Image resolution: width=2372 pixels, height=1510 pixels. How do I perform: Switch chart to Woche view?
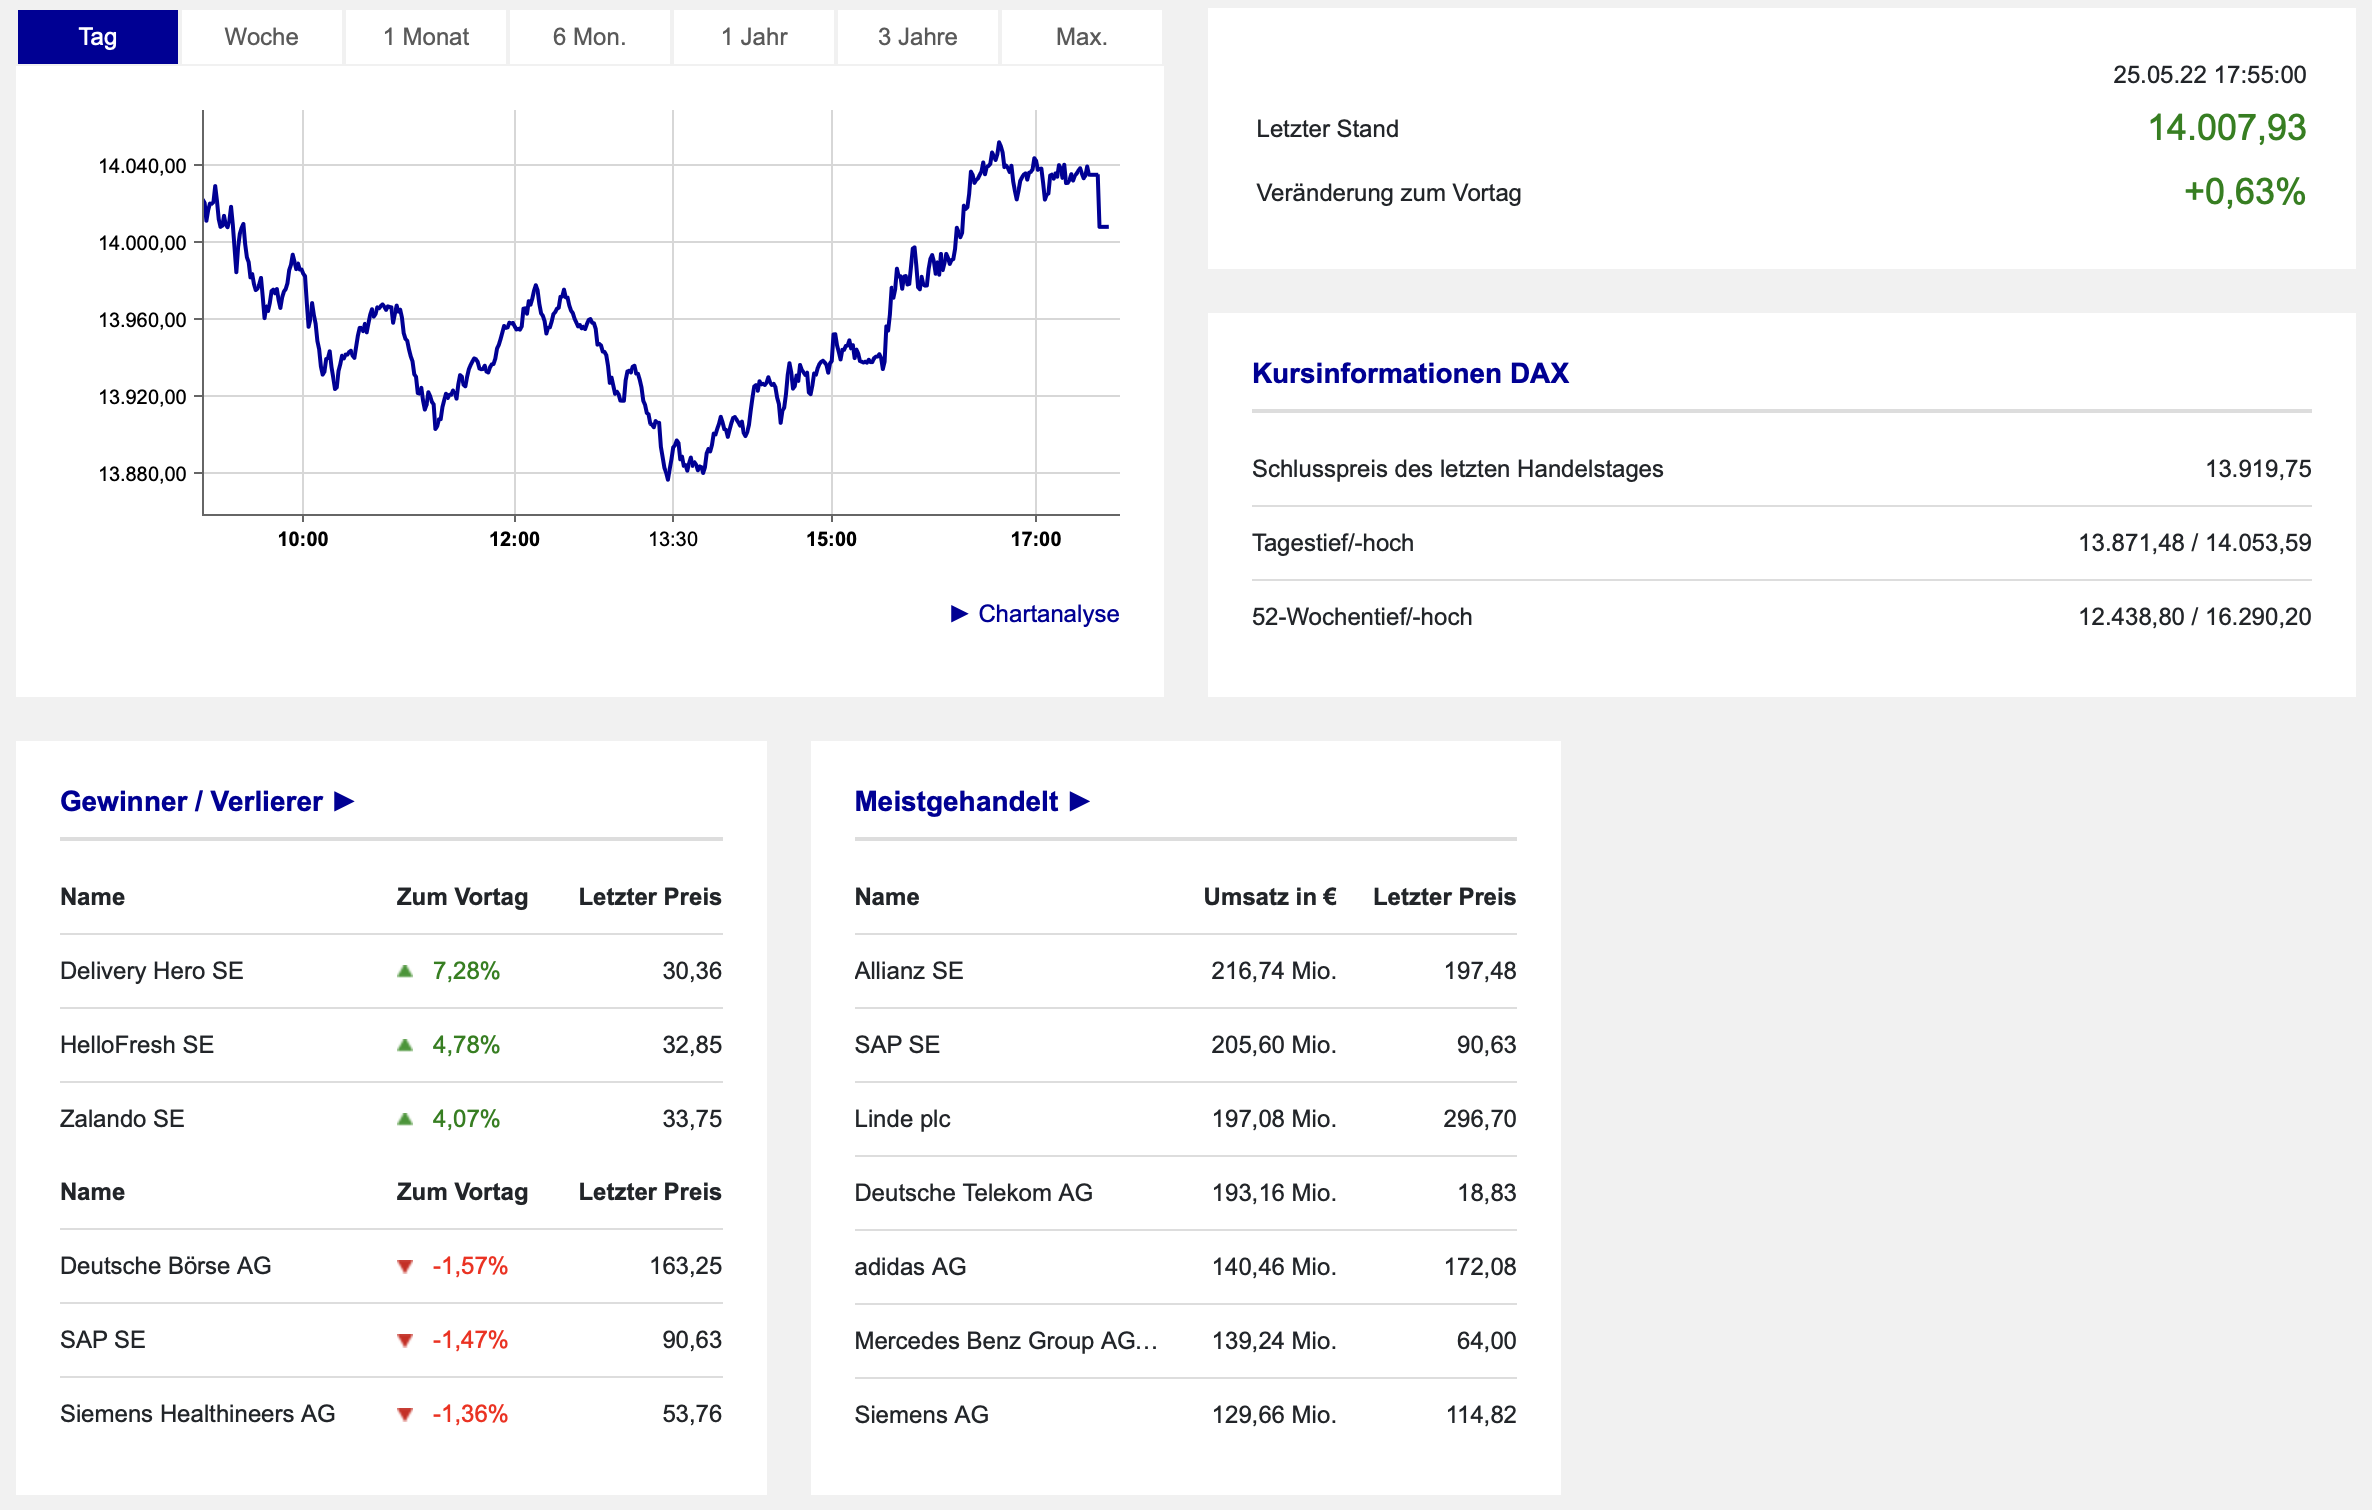point(261,37)
